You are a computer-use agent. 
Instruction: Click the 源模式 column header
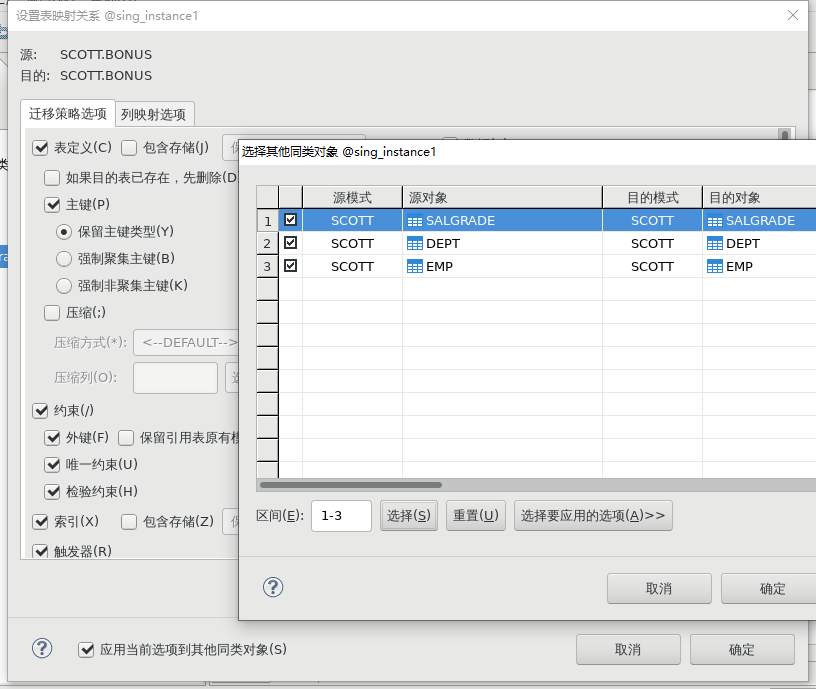(x=352, y=198)
